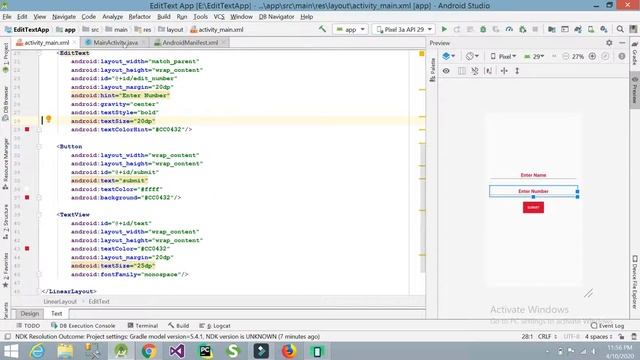This screenshot has width=640, height=360.
Task: Open the Profiler gauge icon
Action: (509, 29)
